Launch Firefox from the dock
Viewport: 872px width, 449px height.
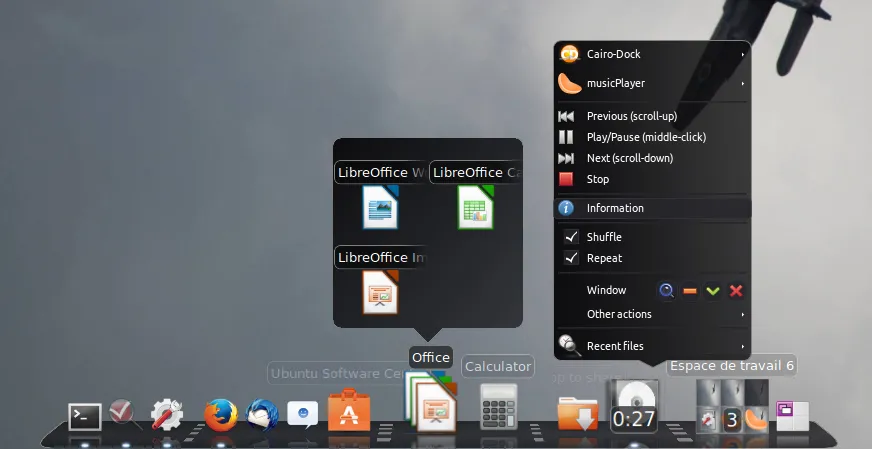pos(220,414)
